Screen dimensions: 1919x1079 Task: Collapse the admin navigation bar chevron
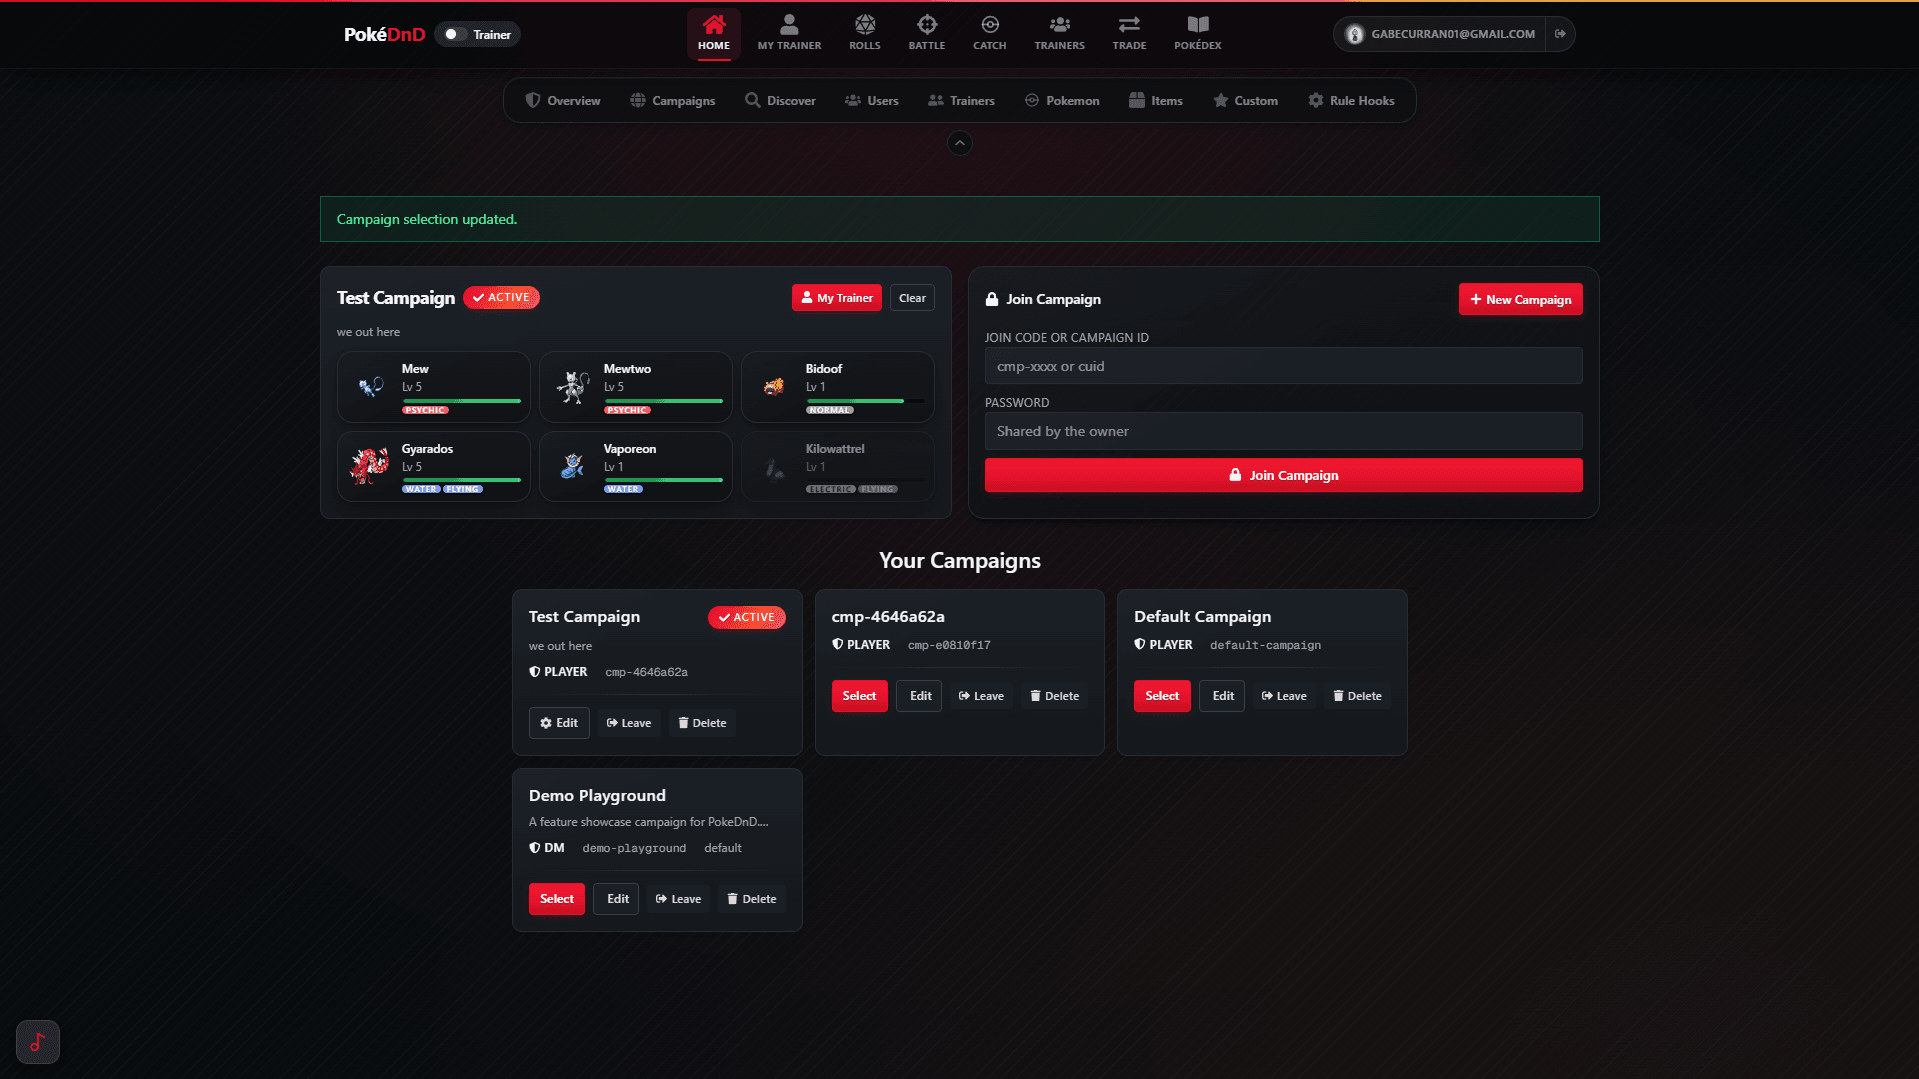click(x=959, y=143)
